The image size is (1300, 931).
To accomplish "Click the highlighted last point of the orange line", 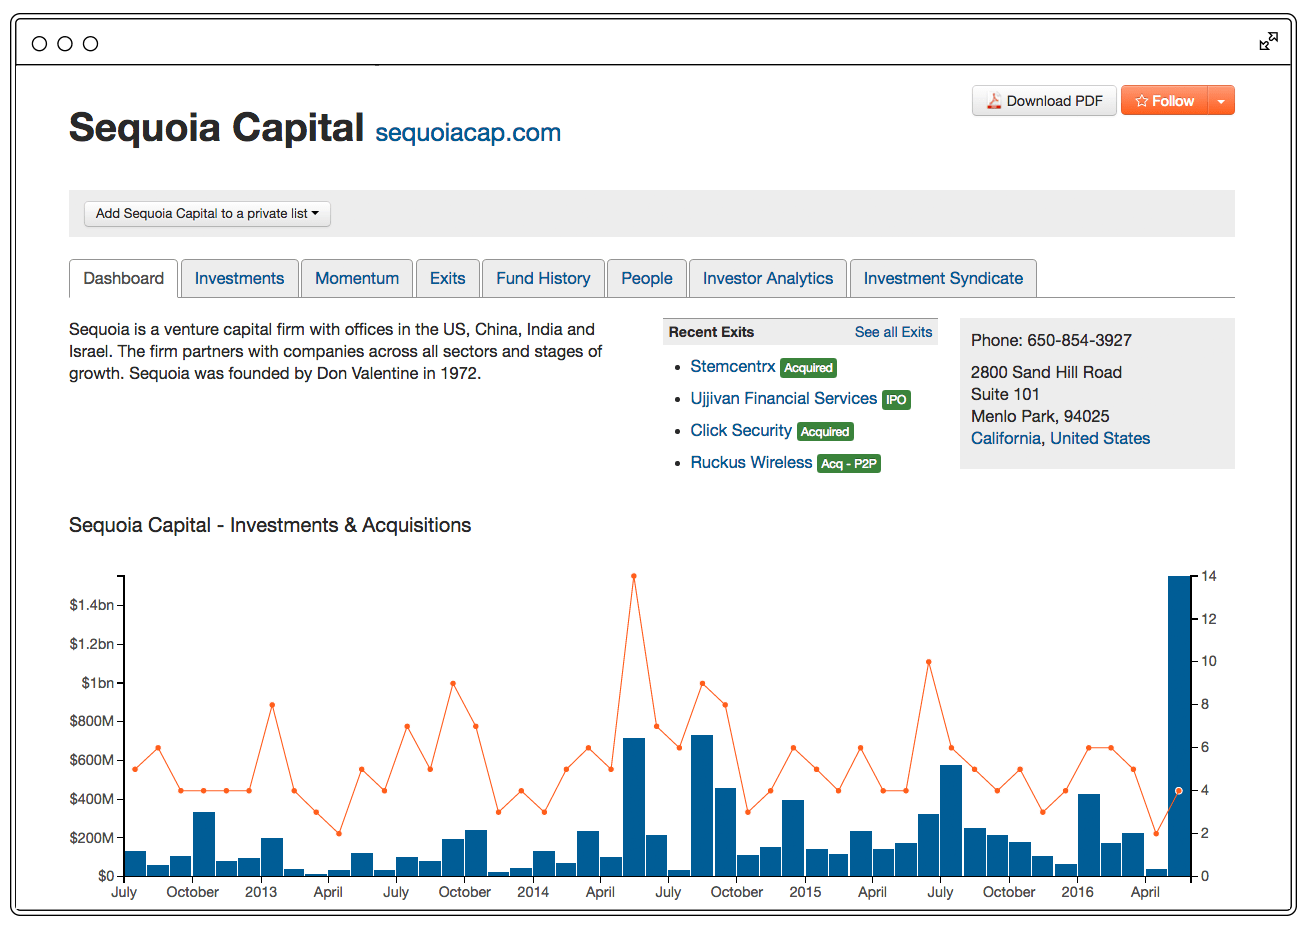I will point(1179,791).
